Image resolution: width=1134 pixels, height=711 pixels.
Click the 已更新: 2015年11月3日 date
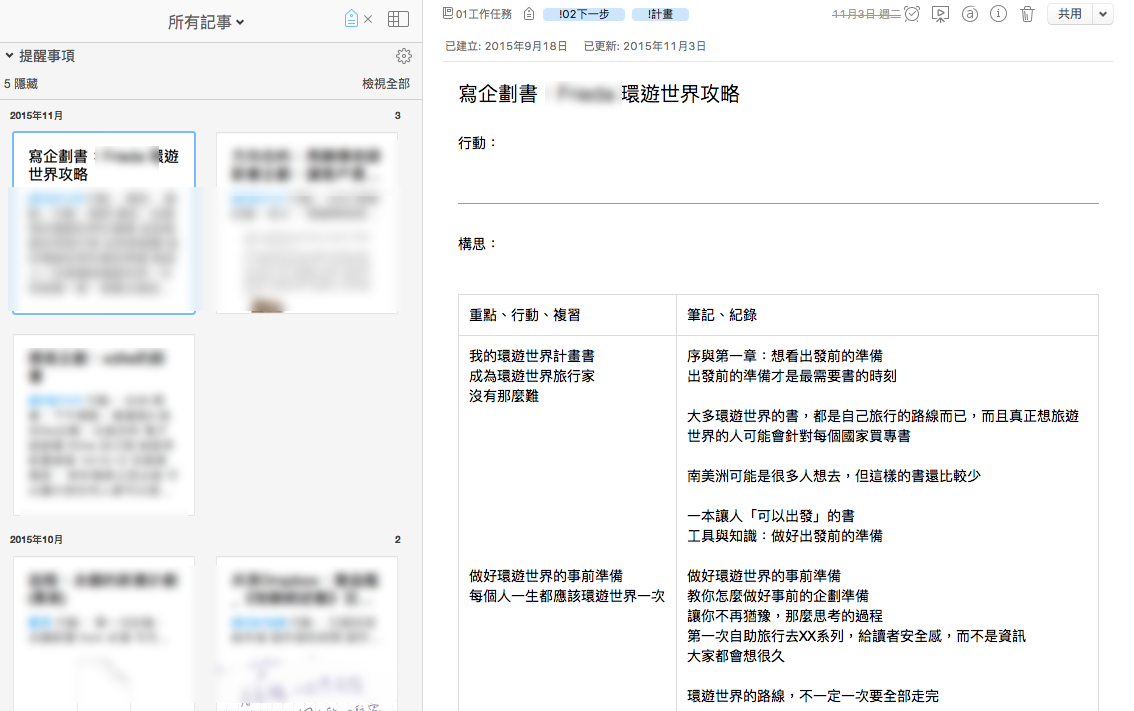tap(645, 46)
